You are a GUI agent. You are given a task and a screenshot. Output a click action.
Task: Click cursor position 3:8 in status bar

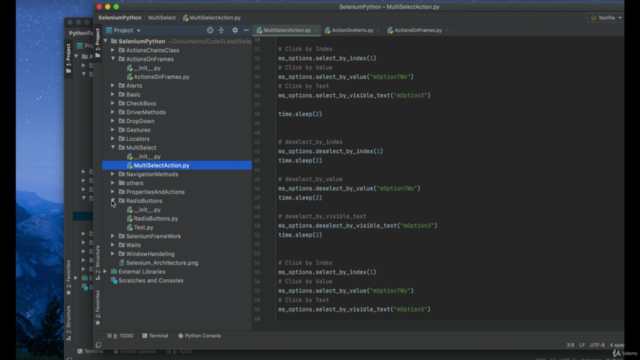tap(570, 345)
